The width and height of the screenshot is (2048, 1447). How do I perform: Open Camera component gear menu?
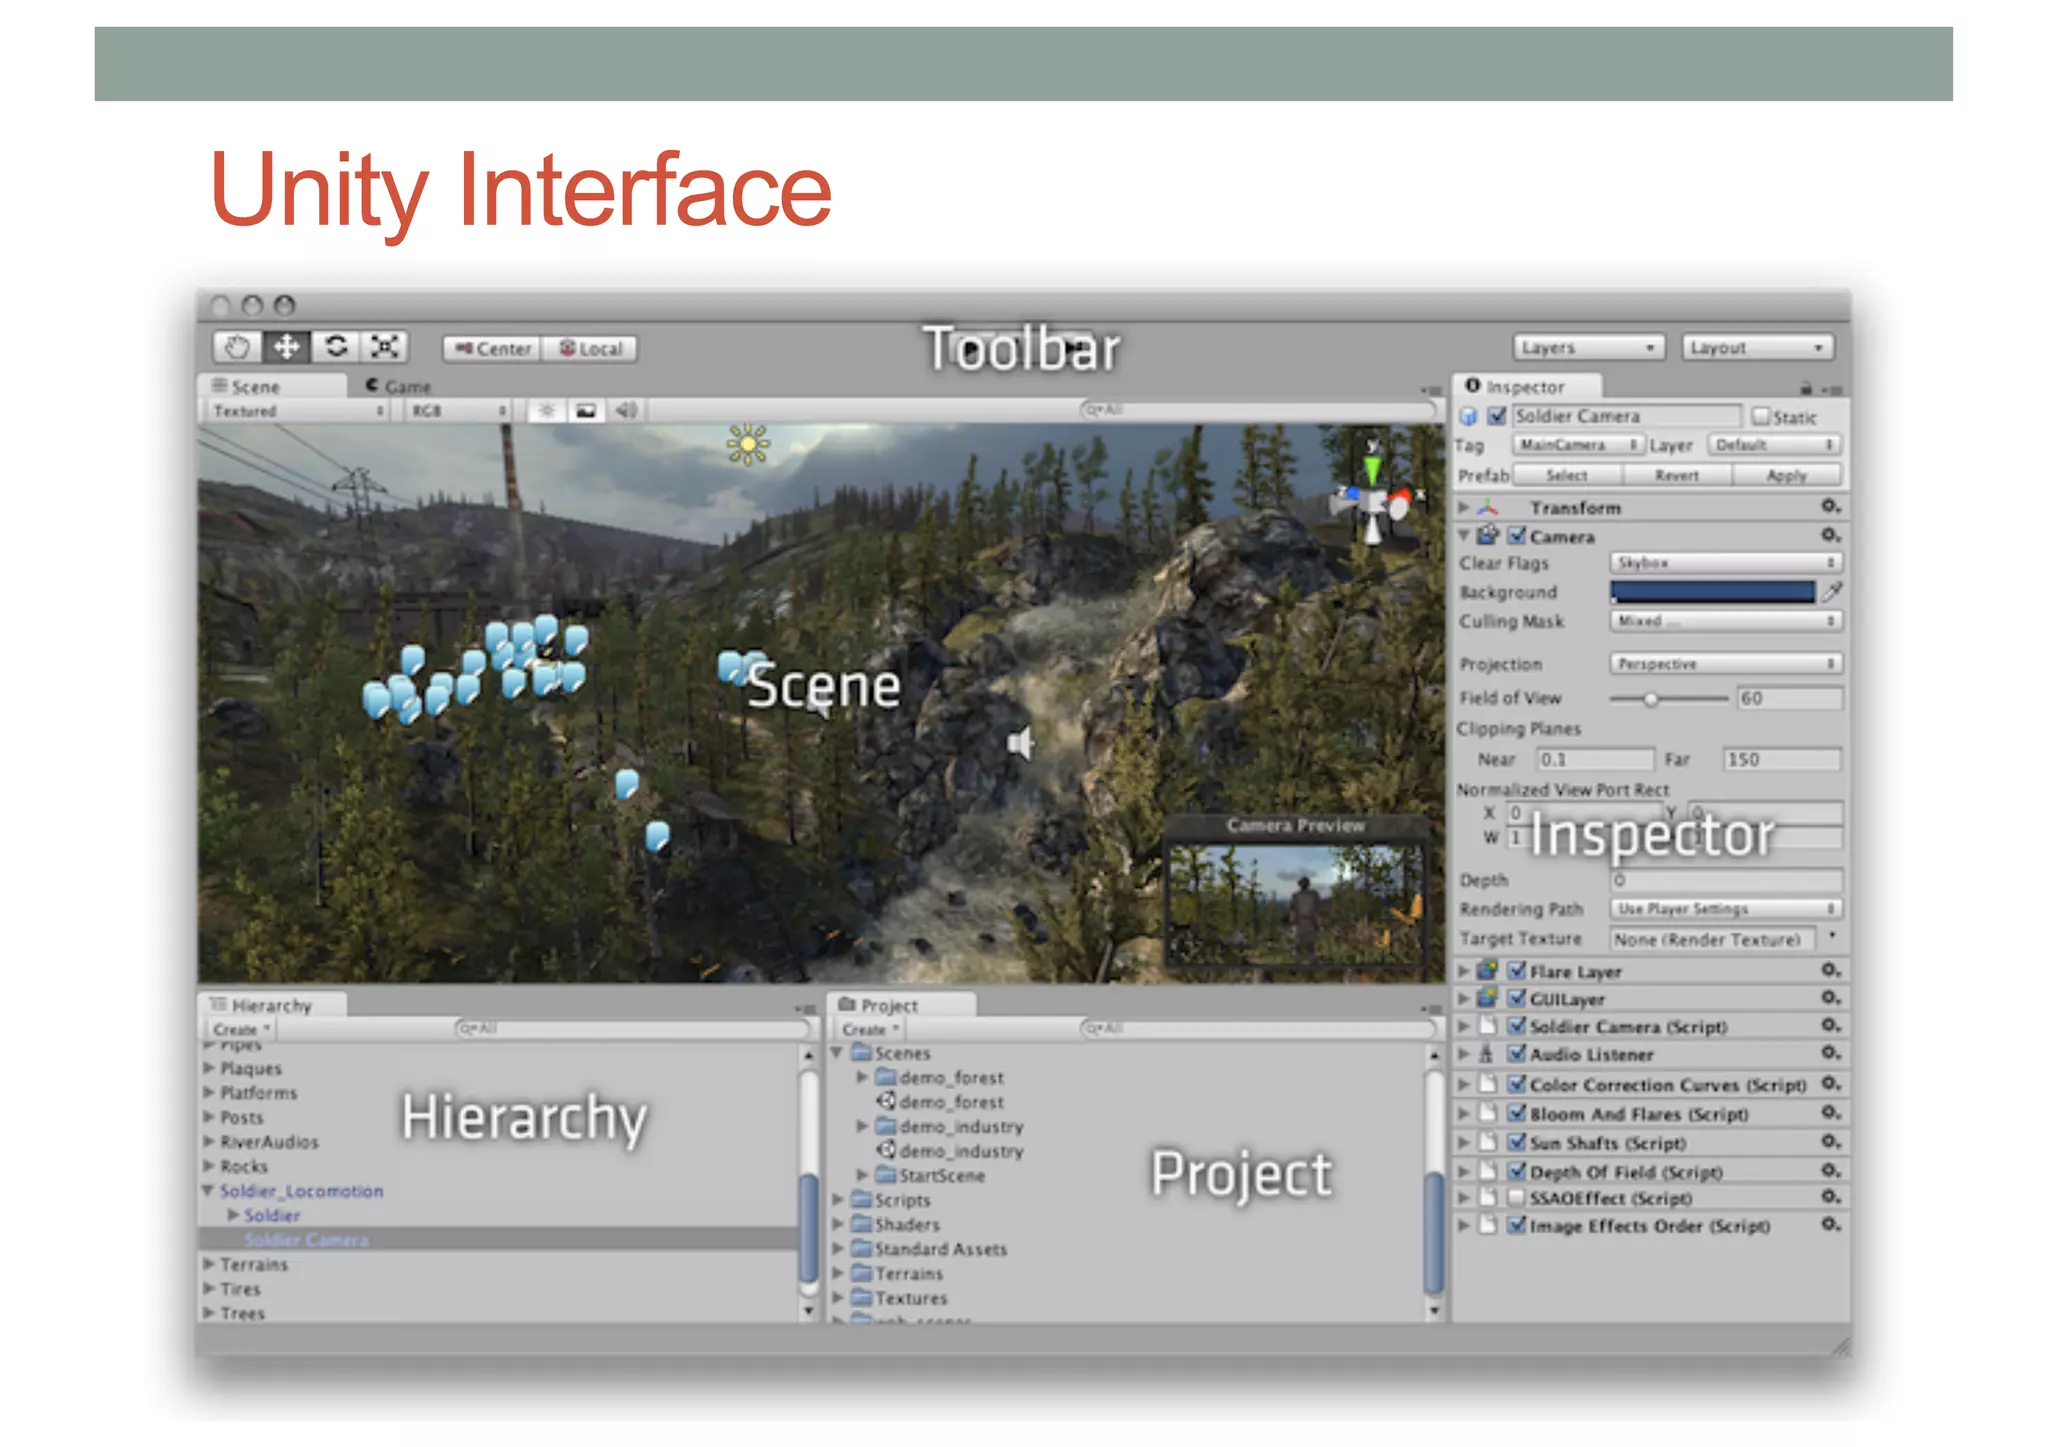1830,536
